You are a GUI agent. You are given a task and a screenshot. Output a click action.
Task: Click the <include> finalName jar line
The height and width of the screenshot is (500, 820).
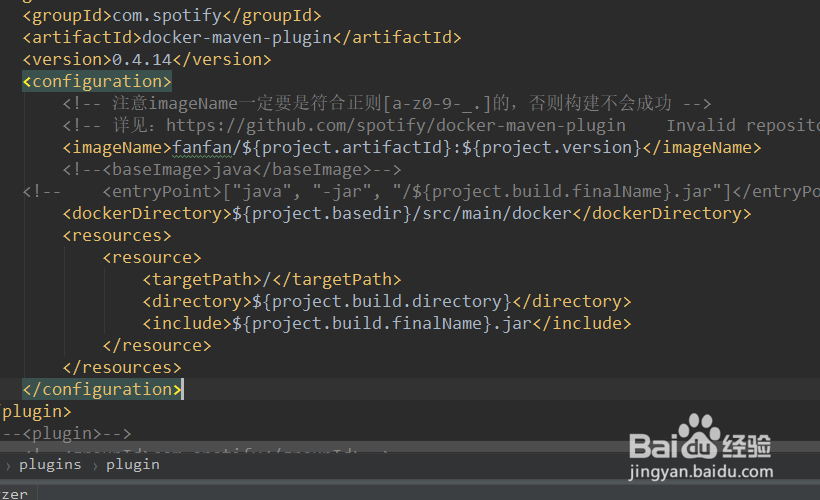click(387, 323)
